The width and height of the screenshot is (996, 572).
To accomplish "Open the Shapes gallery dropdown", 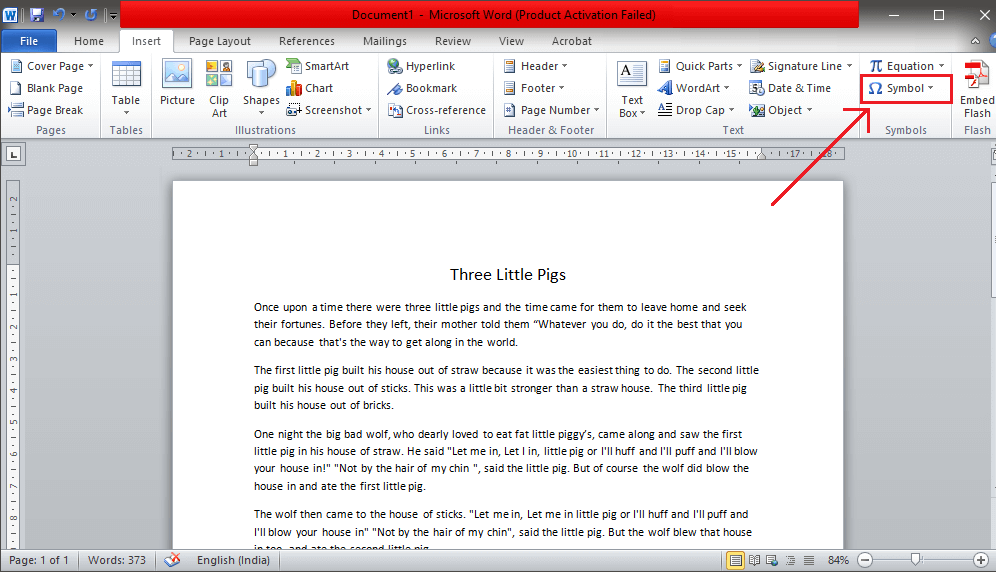I will point(261,100).
